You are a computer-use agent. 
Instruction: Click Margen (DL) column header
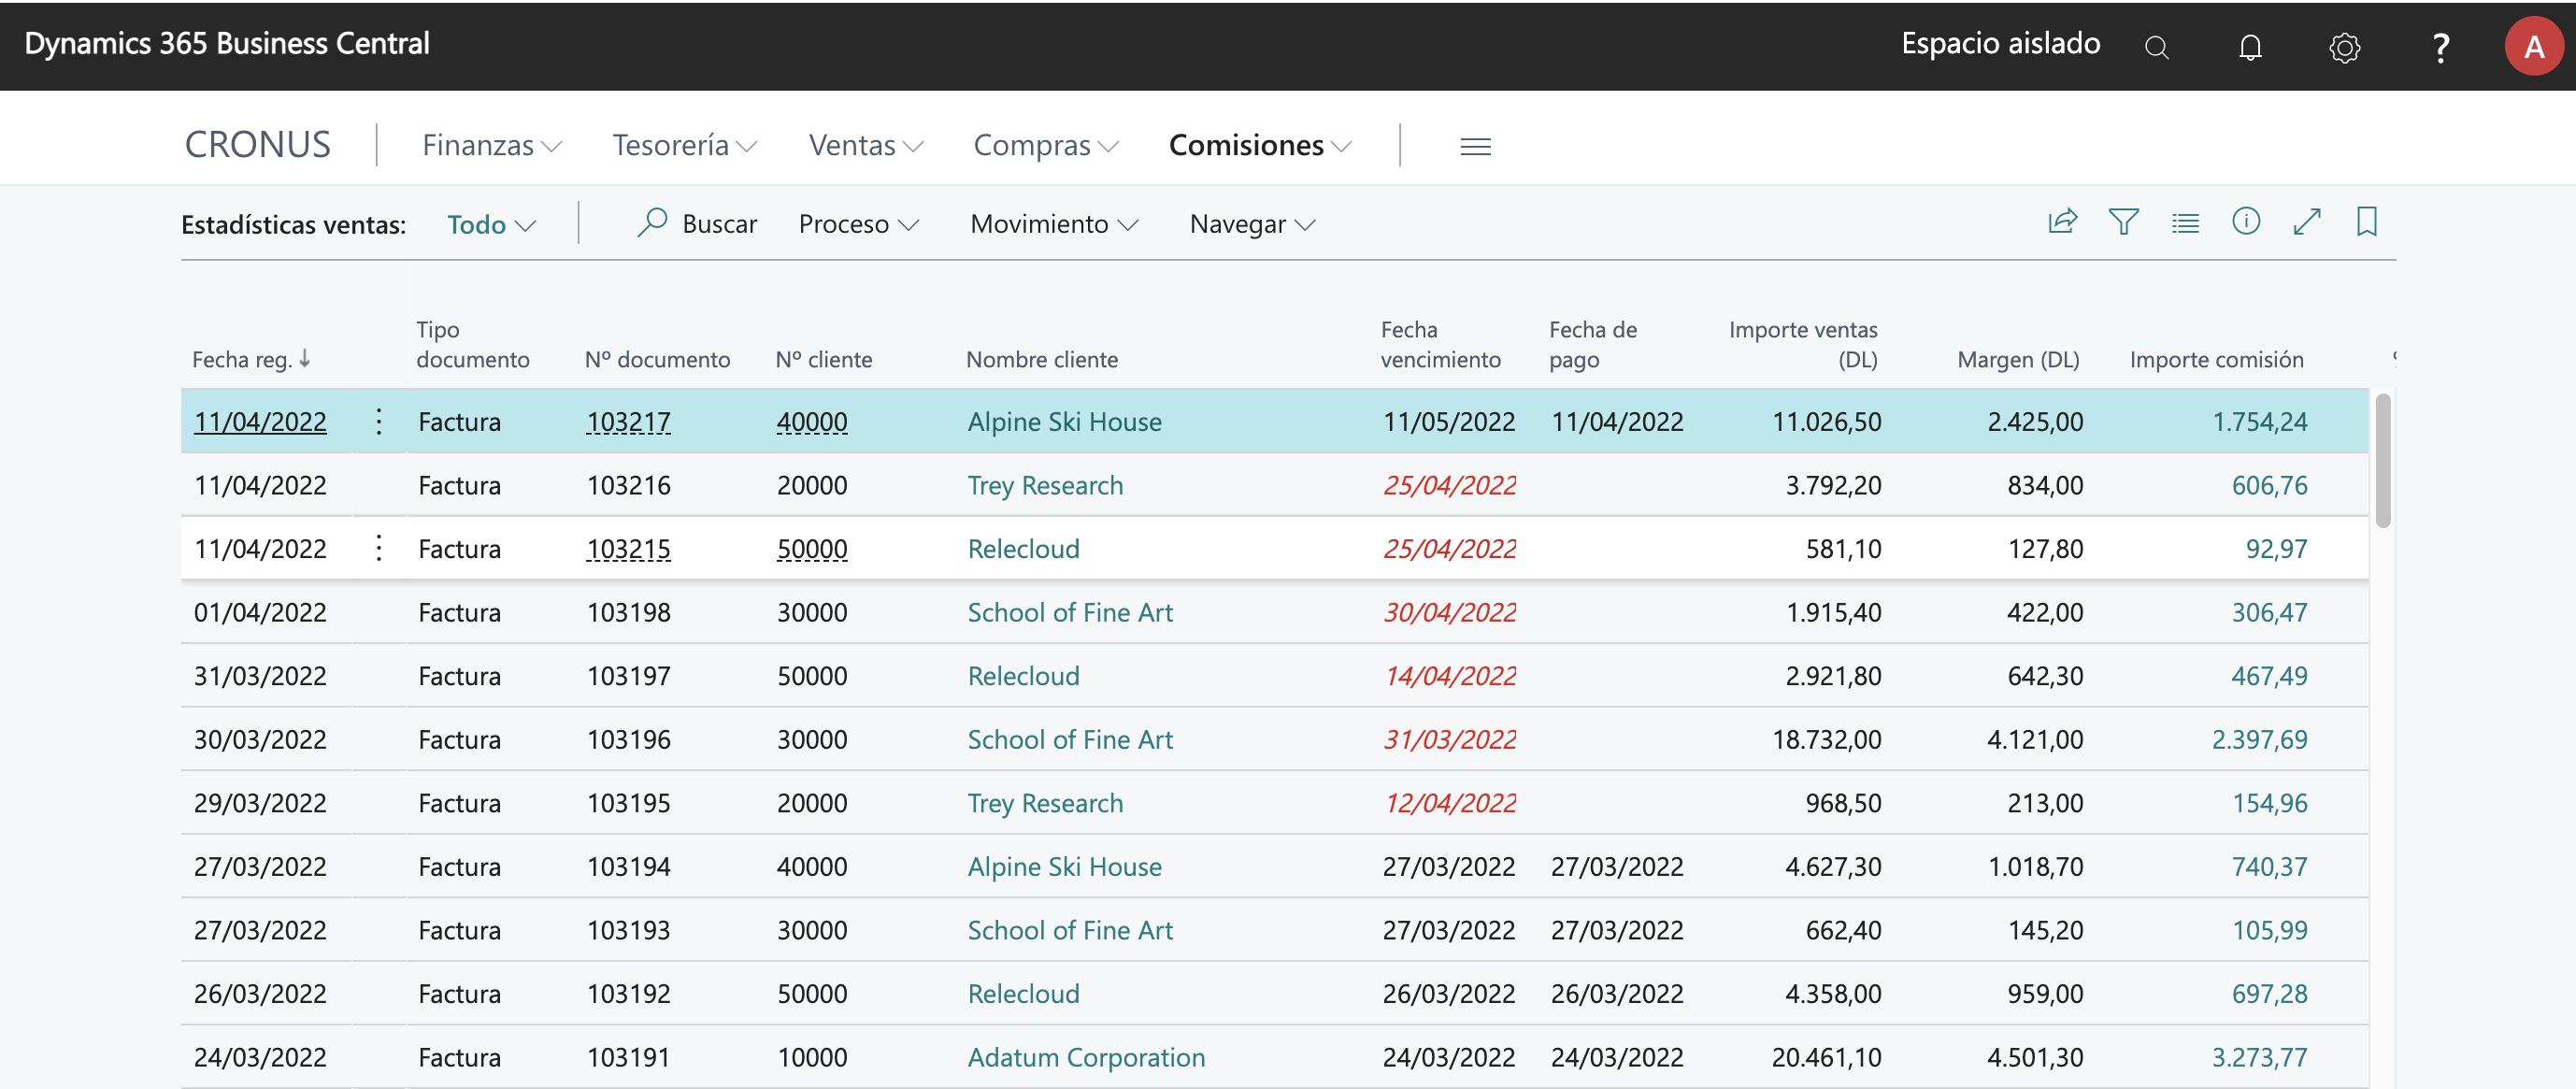[2017, 359]
